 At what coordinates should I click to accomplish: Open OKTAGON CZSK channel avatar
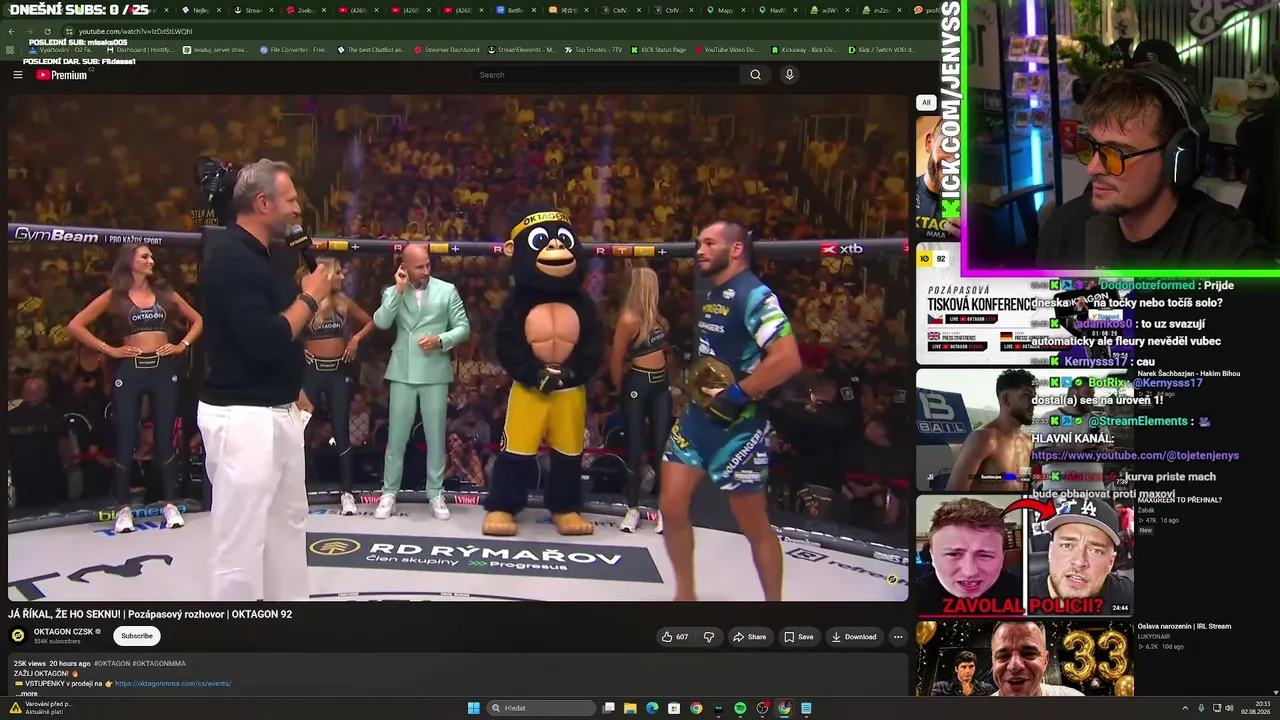[x=18, y=636]
